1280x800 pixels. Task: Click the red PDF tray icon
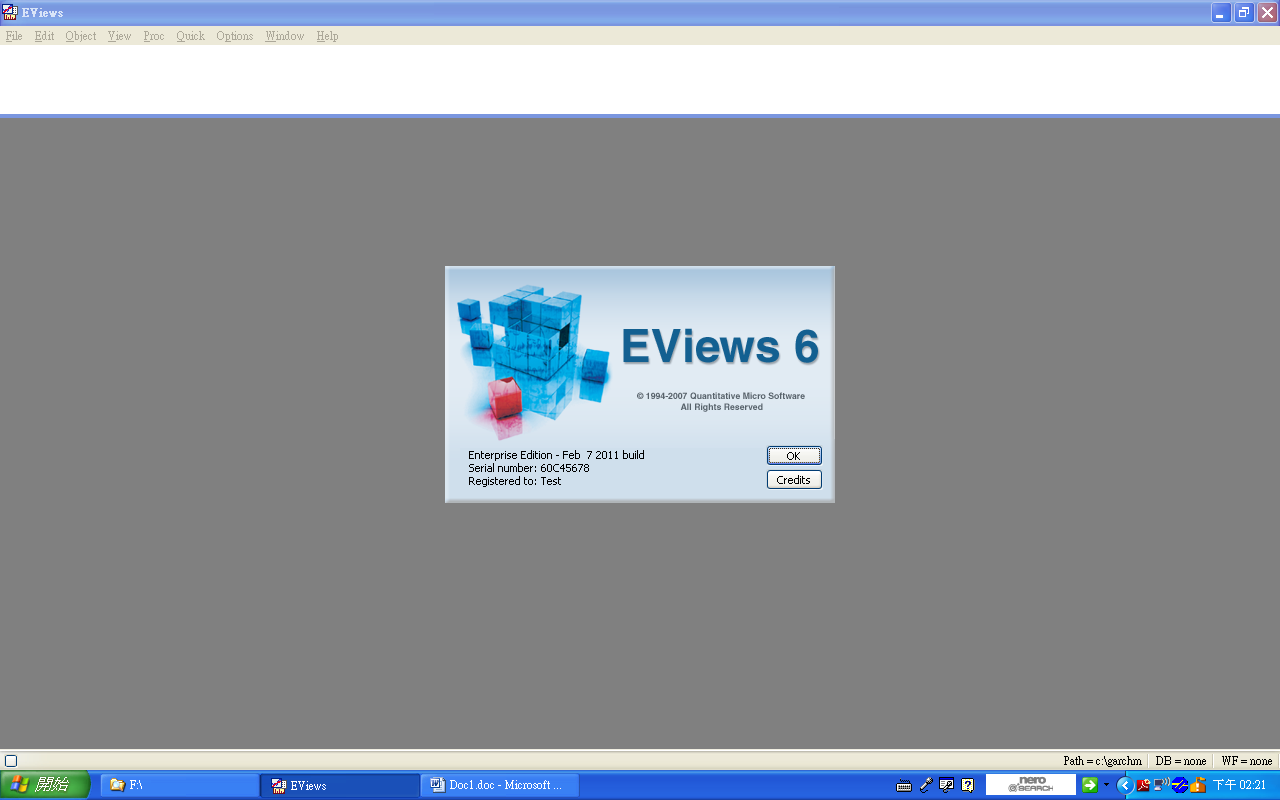click(x=1143, y=785)
